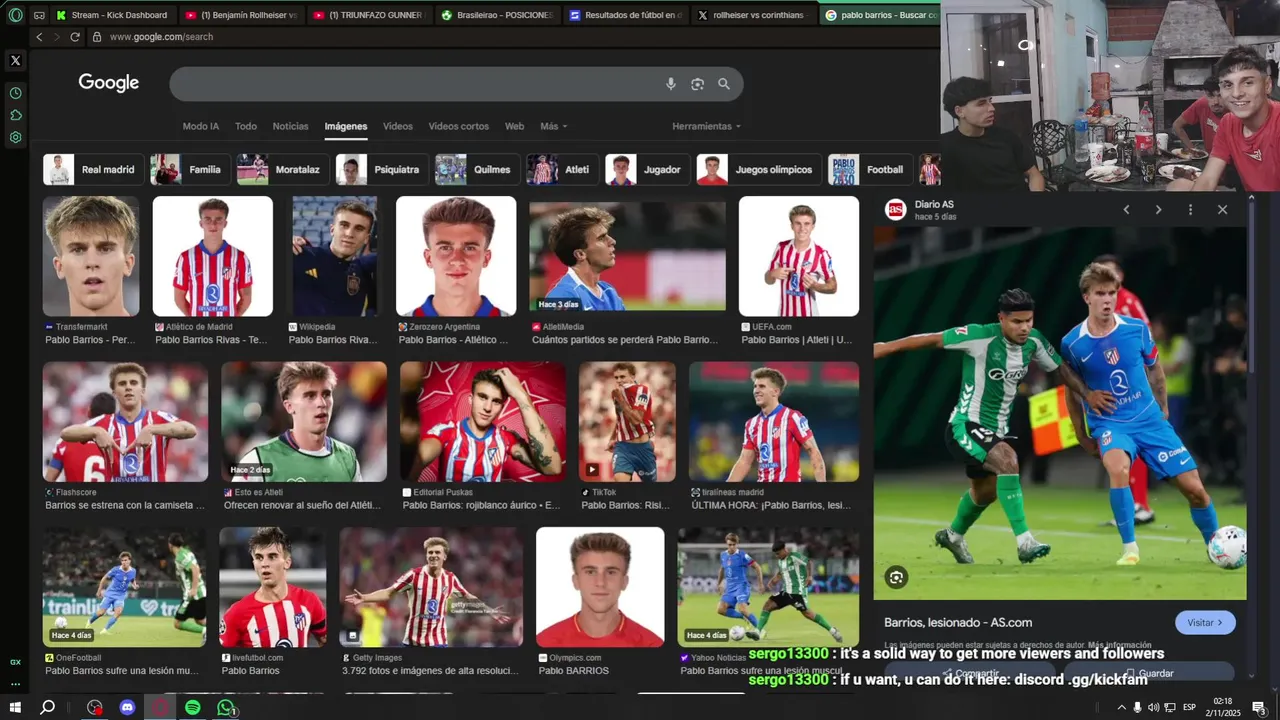Open the History clock icon in sidebar
The width and height of the screenshot is (1280, 720).
point(15,93)
